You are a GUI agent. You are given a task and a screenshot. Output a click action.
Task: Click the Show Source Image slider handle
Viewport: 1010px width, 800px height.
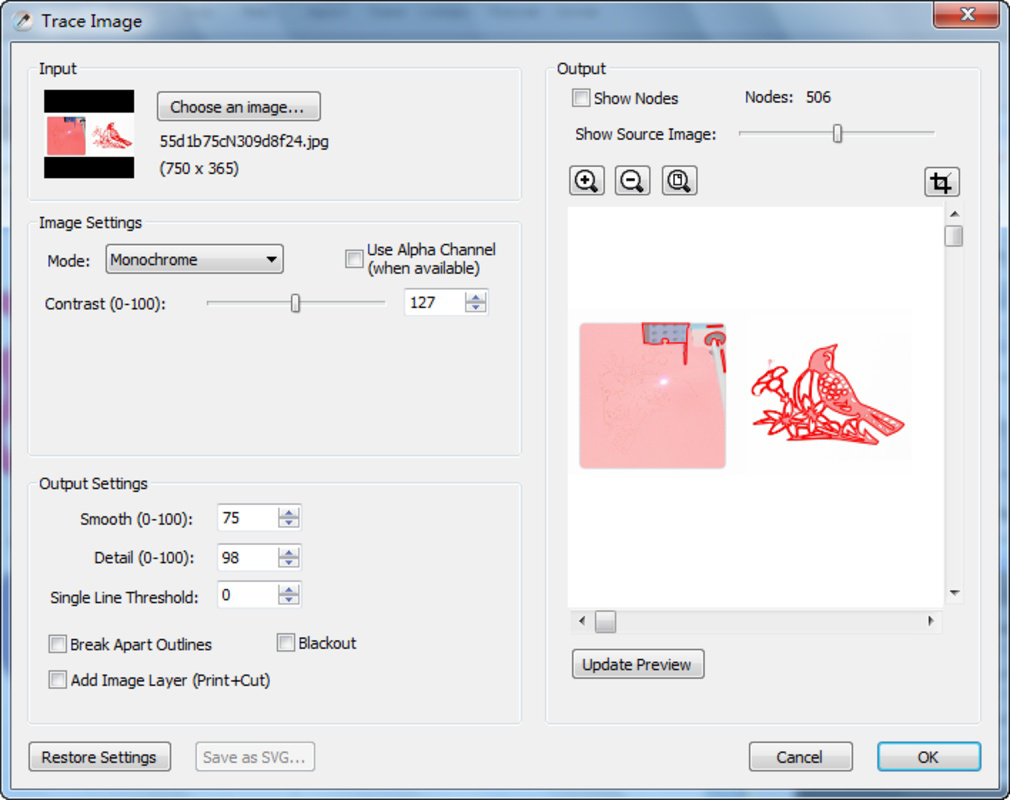click(x=837, y=133)
